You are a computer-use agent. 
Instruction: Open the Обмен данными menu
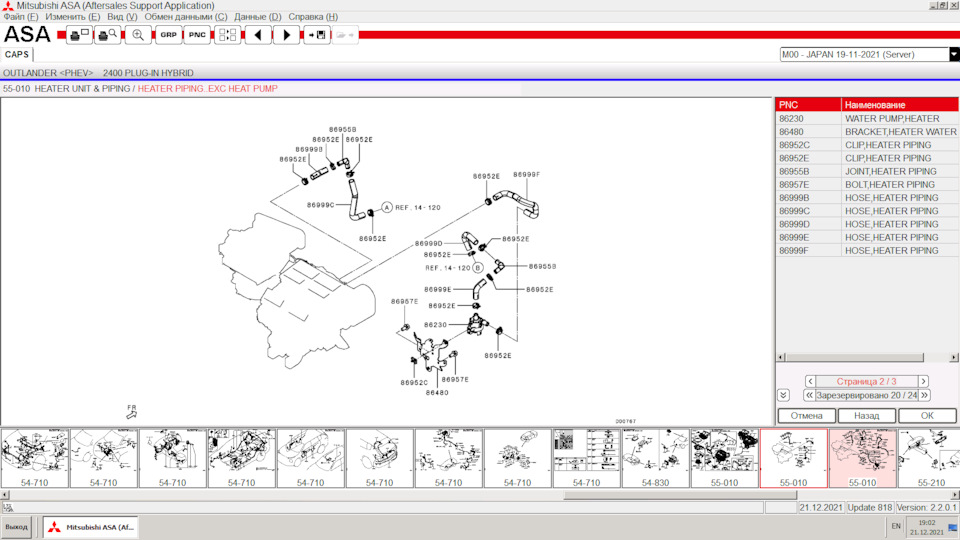point(186,17)
